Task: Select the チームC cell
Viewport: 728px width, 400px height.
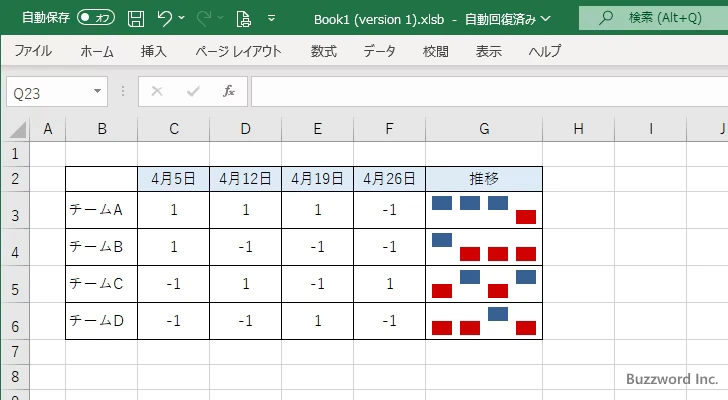Action: tap(102, 284)
